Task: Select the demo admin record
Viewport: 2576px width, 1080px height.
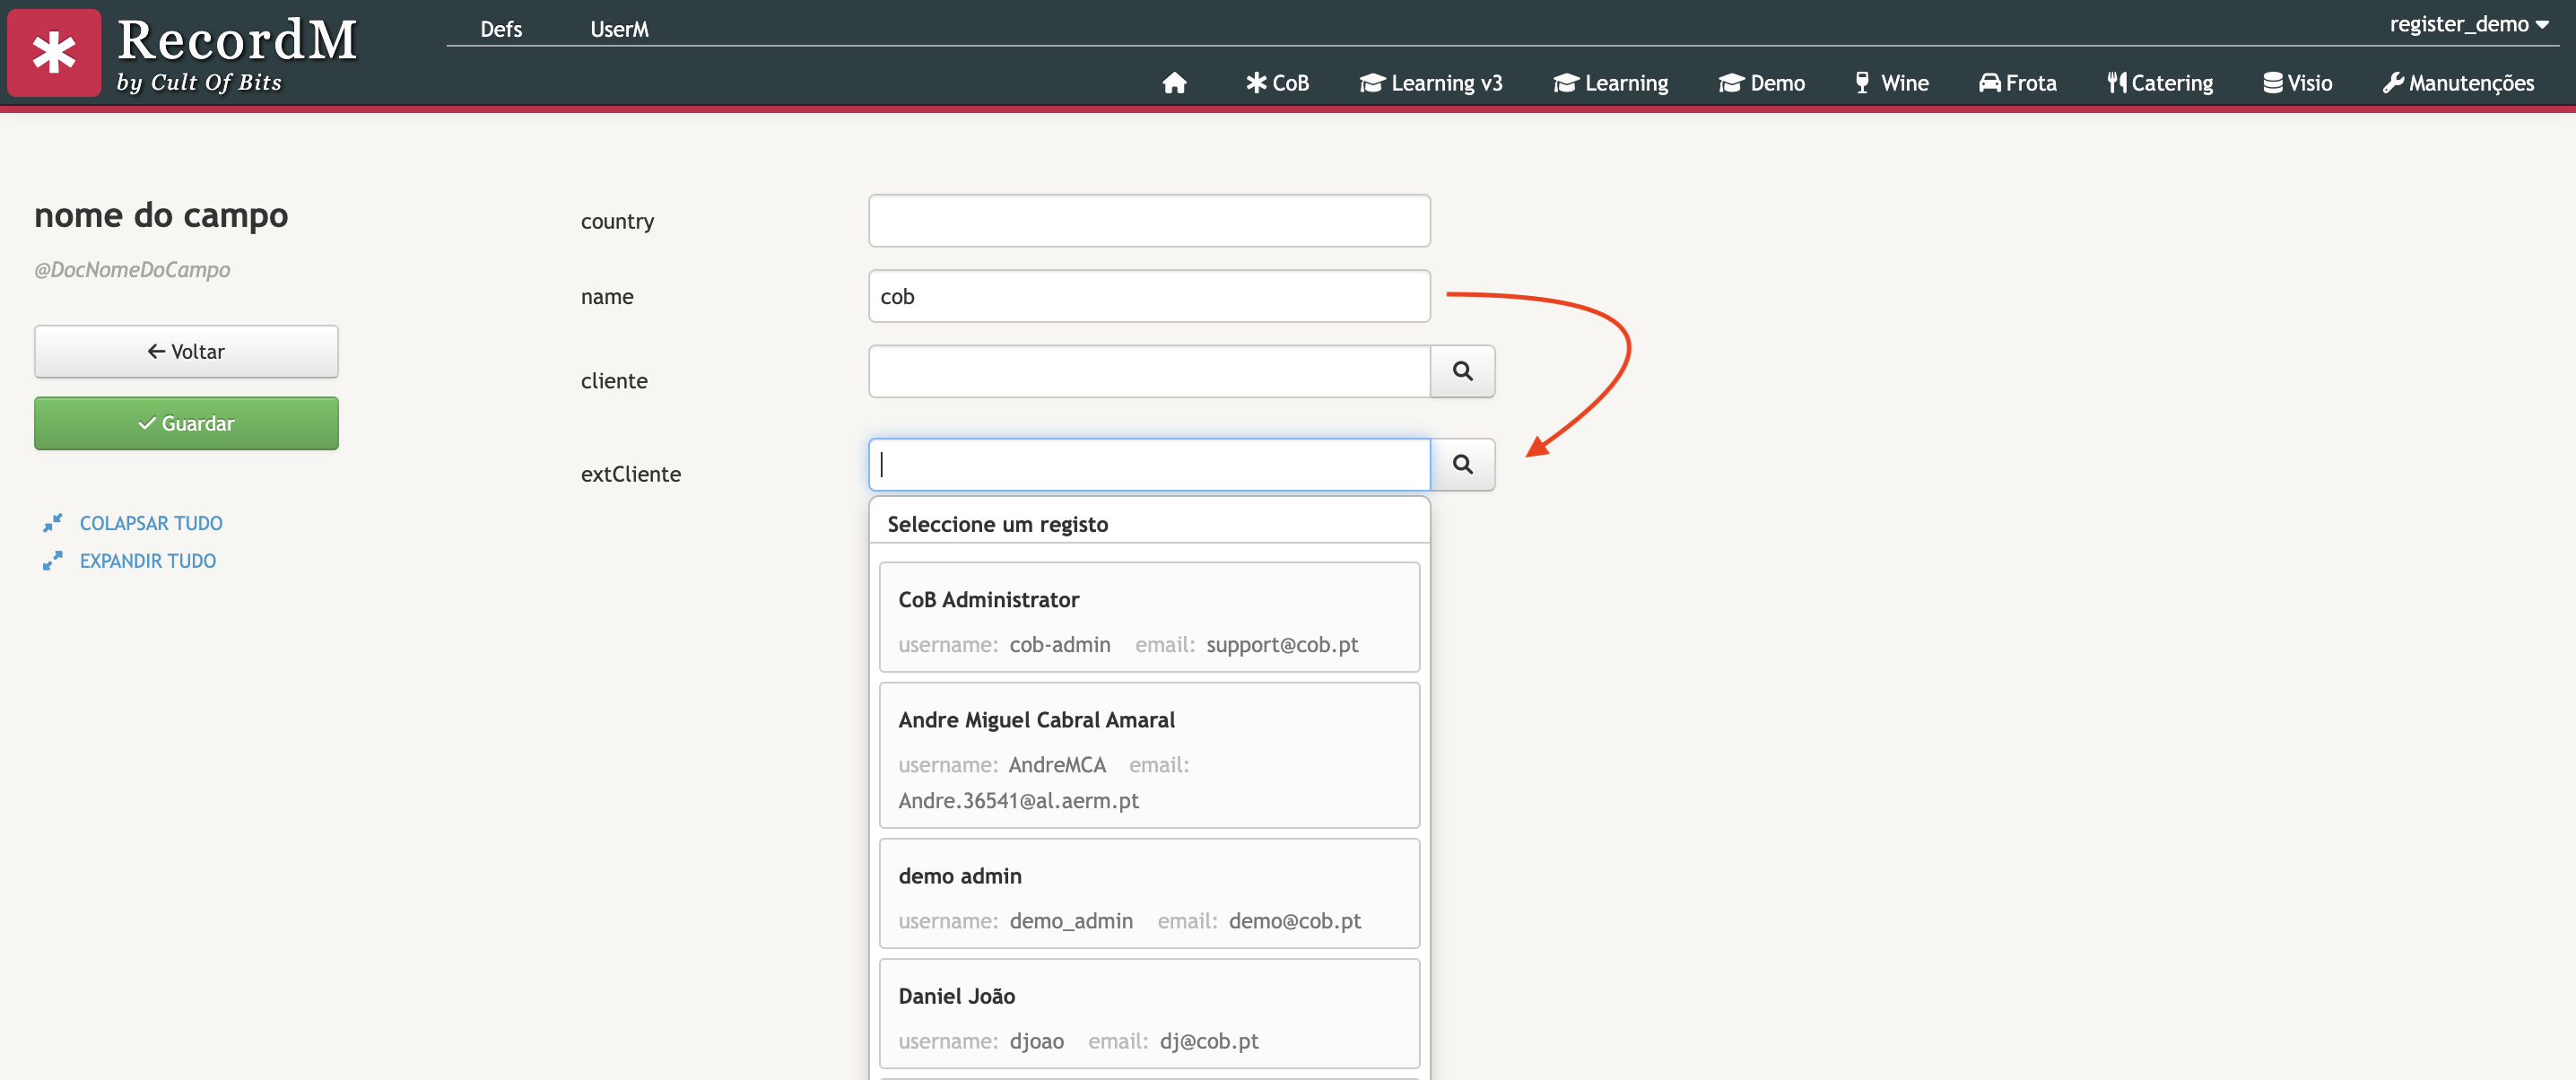Action: pos(1149,893)
